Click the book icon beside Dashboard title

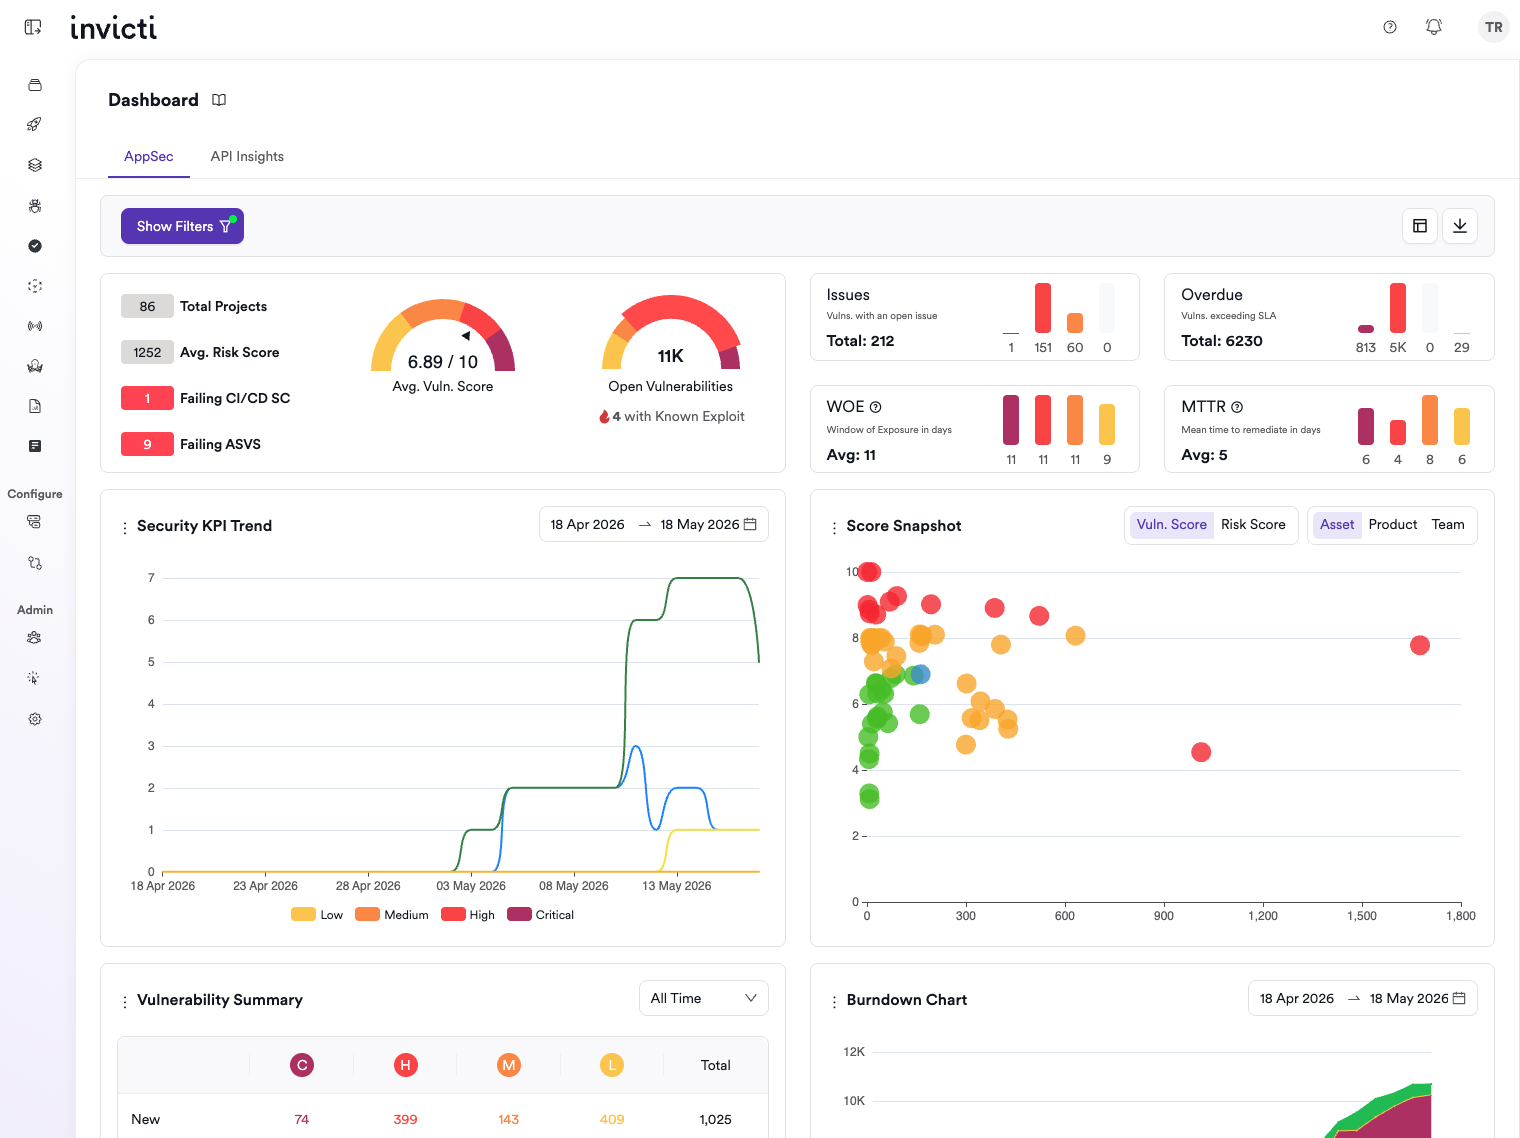point(219,100)
